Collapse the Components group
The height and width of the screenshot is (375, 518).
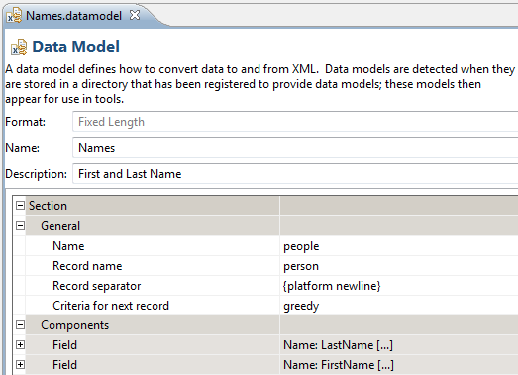pyautogui.click(x=20, y=324)
